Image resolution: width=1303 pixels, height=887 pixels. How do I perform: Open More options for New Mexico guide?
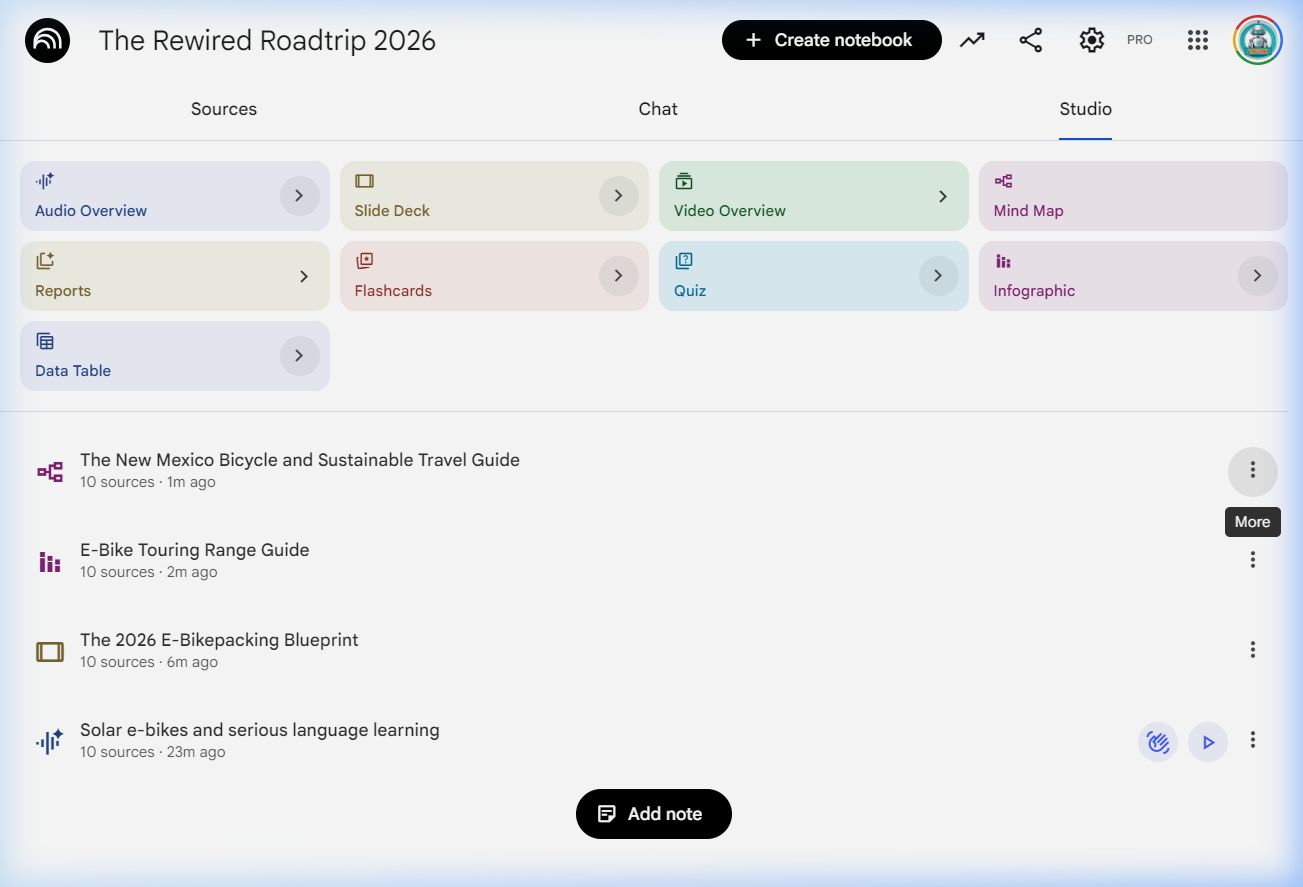pos(1252,471)
